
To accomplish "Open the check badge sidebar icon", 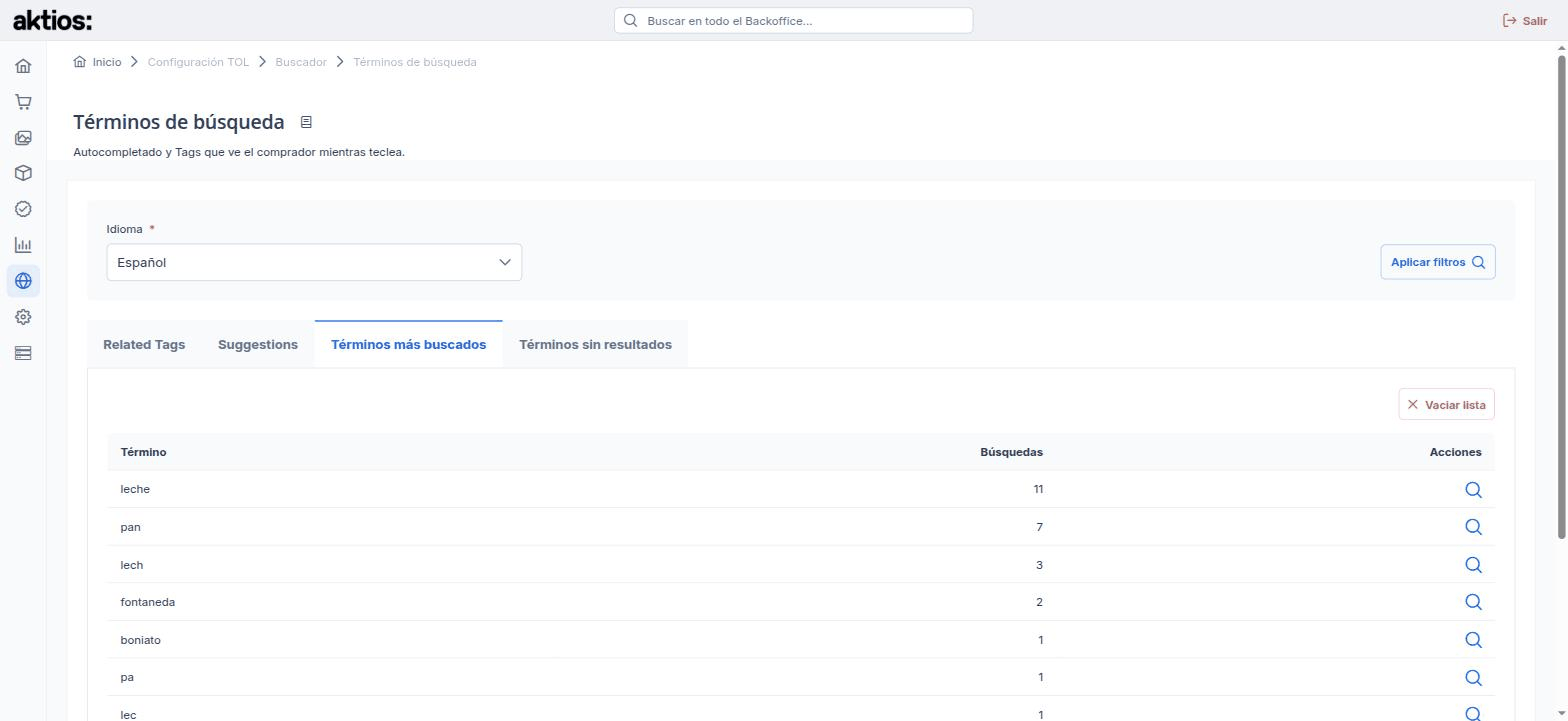I will [23, 209].
